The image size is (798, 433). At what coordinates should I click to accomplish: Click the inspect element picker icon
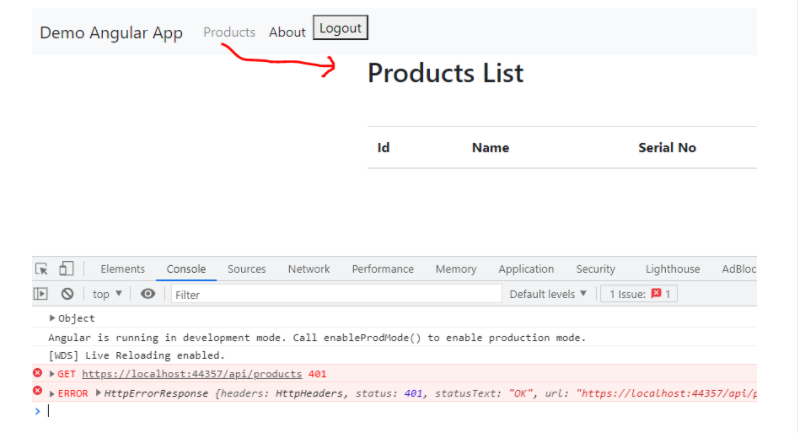[x=42, y=269]
